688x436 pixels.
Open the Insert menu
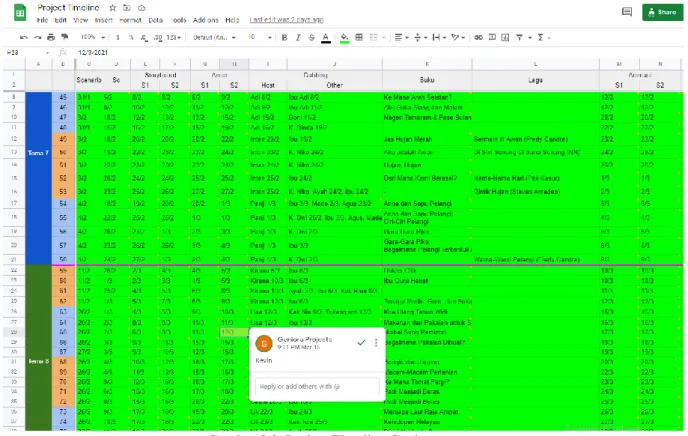[104, 20]
